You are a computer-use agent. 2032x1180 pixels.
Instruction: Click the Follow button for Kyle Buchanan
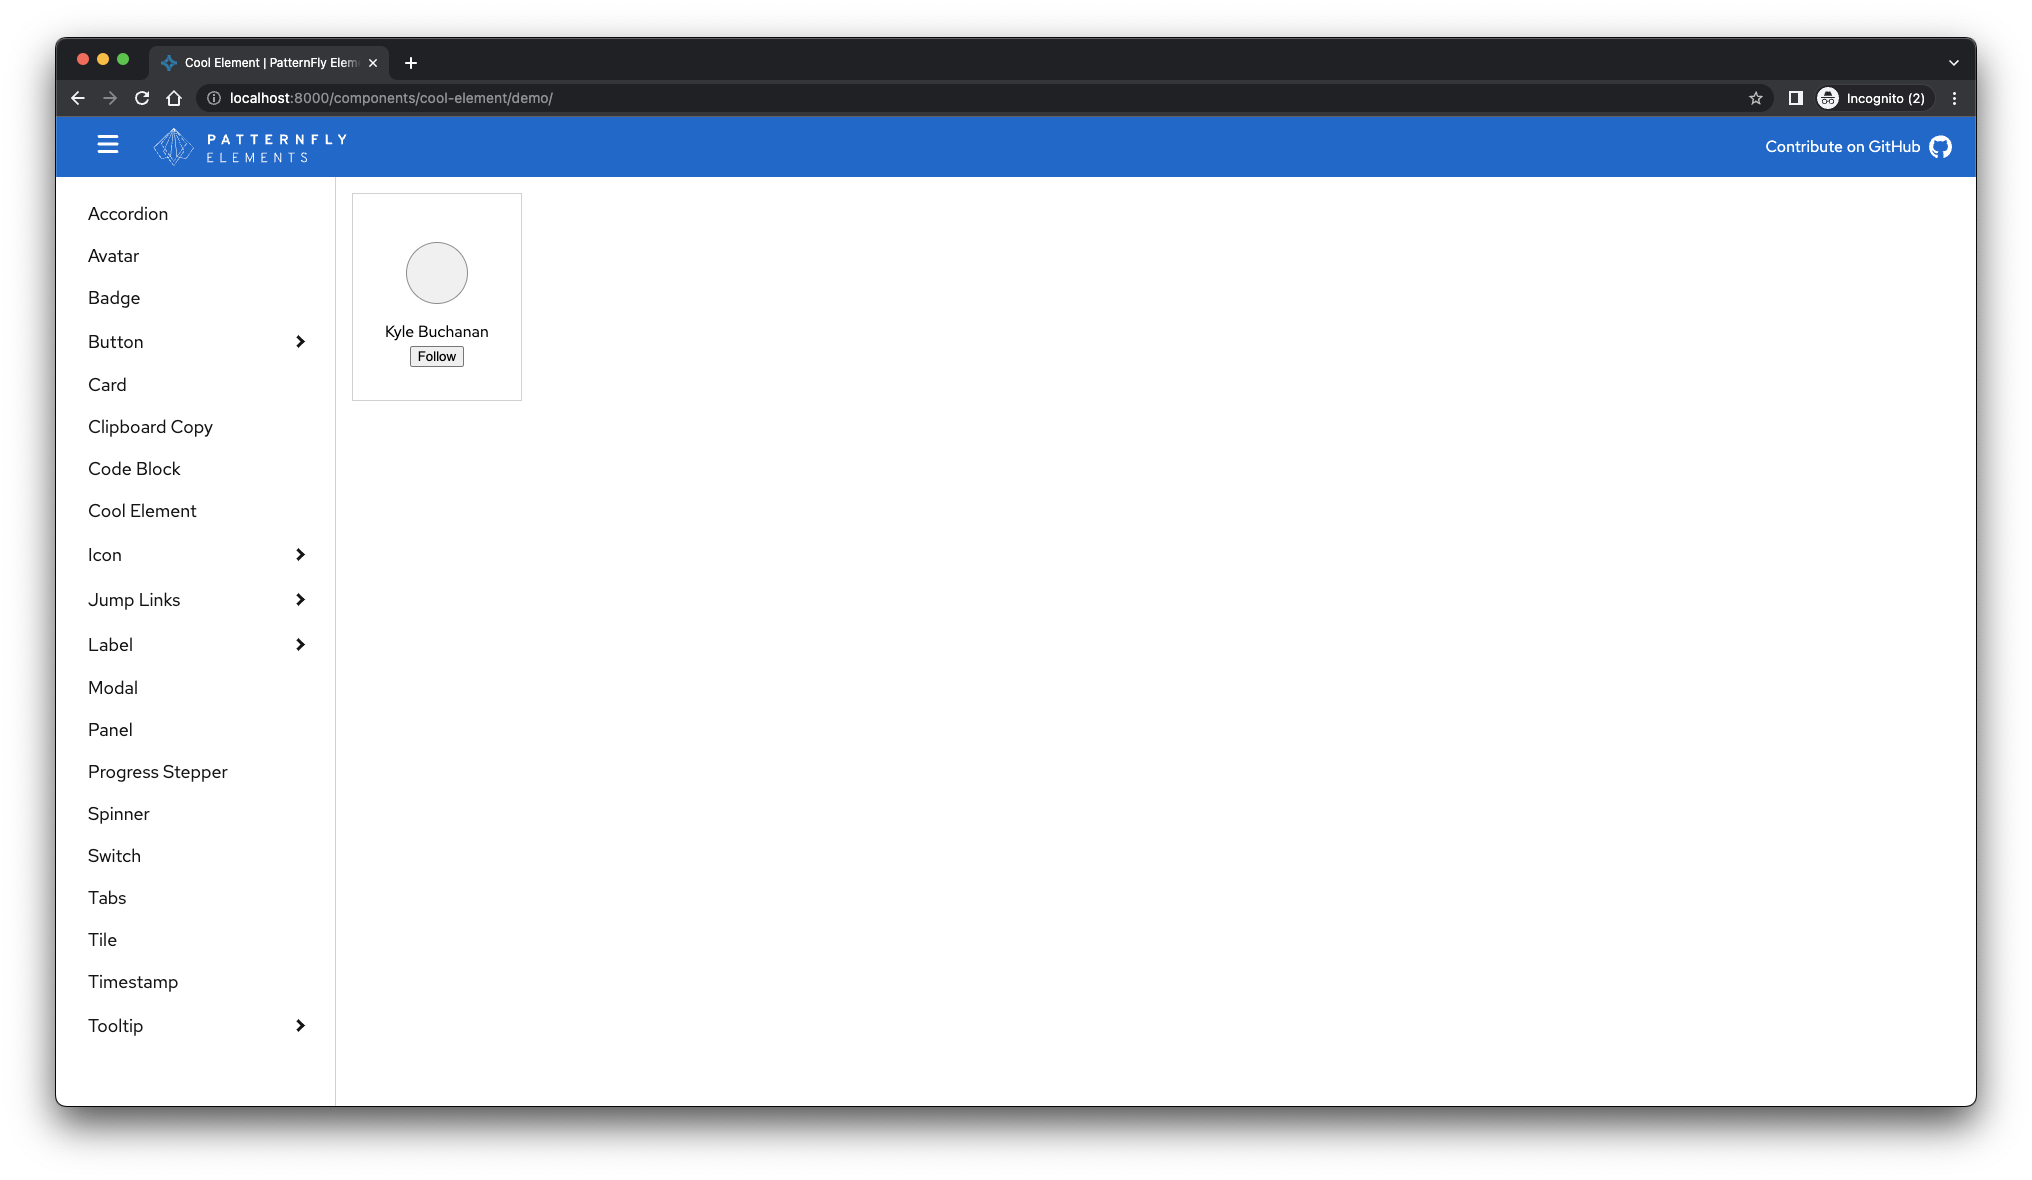[x=435, y=355]
